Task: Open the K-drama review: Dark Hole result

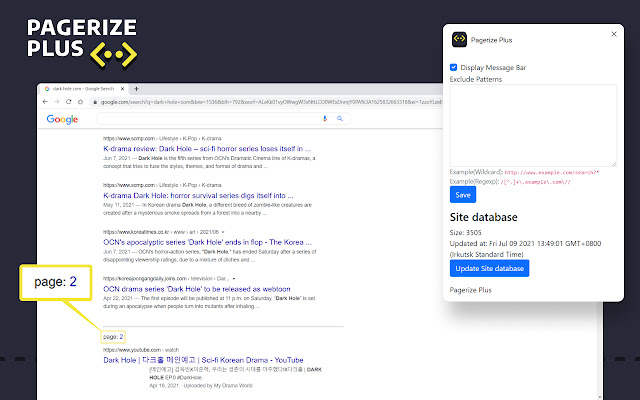Action: (207, 147)
